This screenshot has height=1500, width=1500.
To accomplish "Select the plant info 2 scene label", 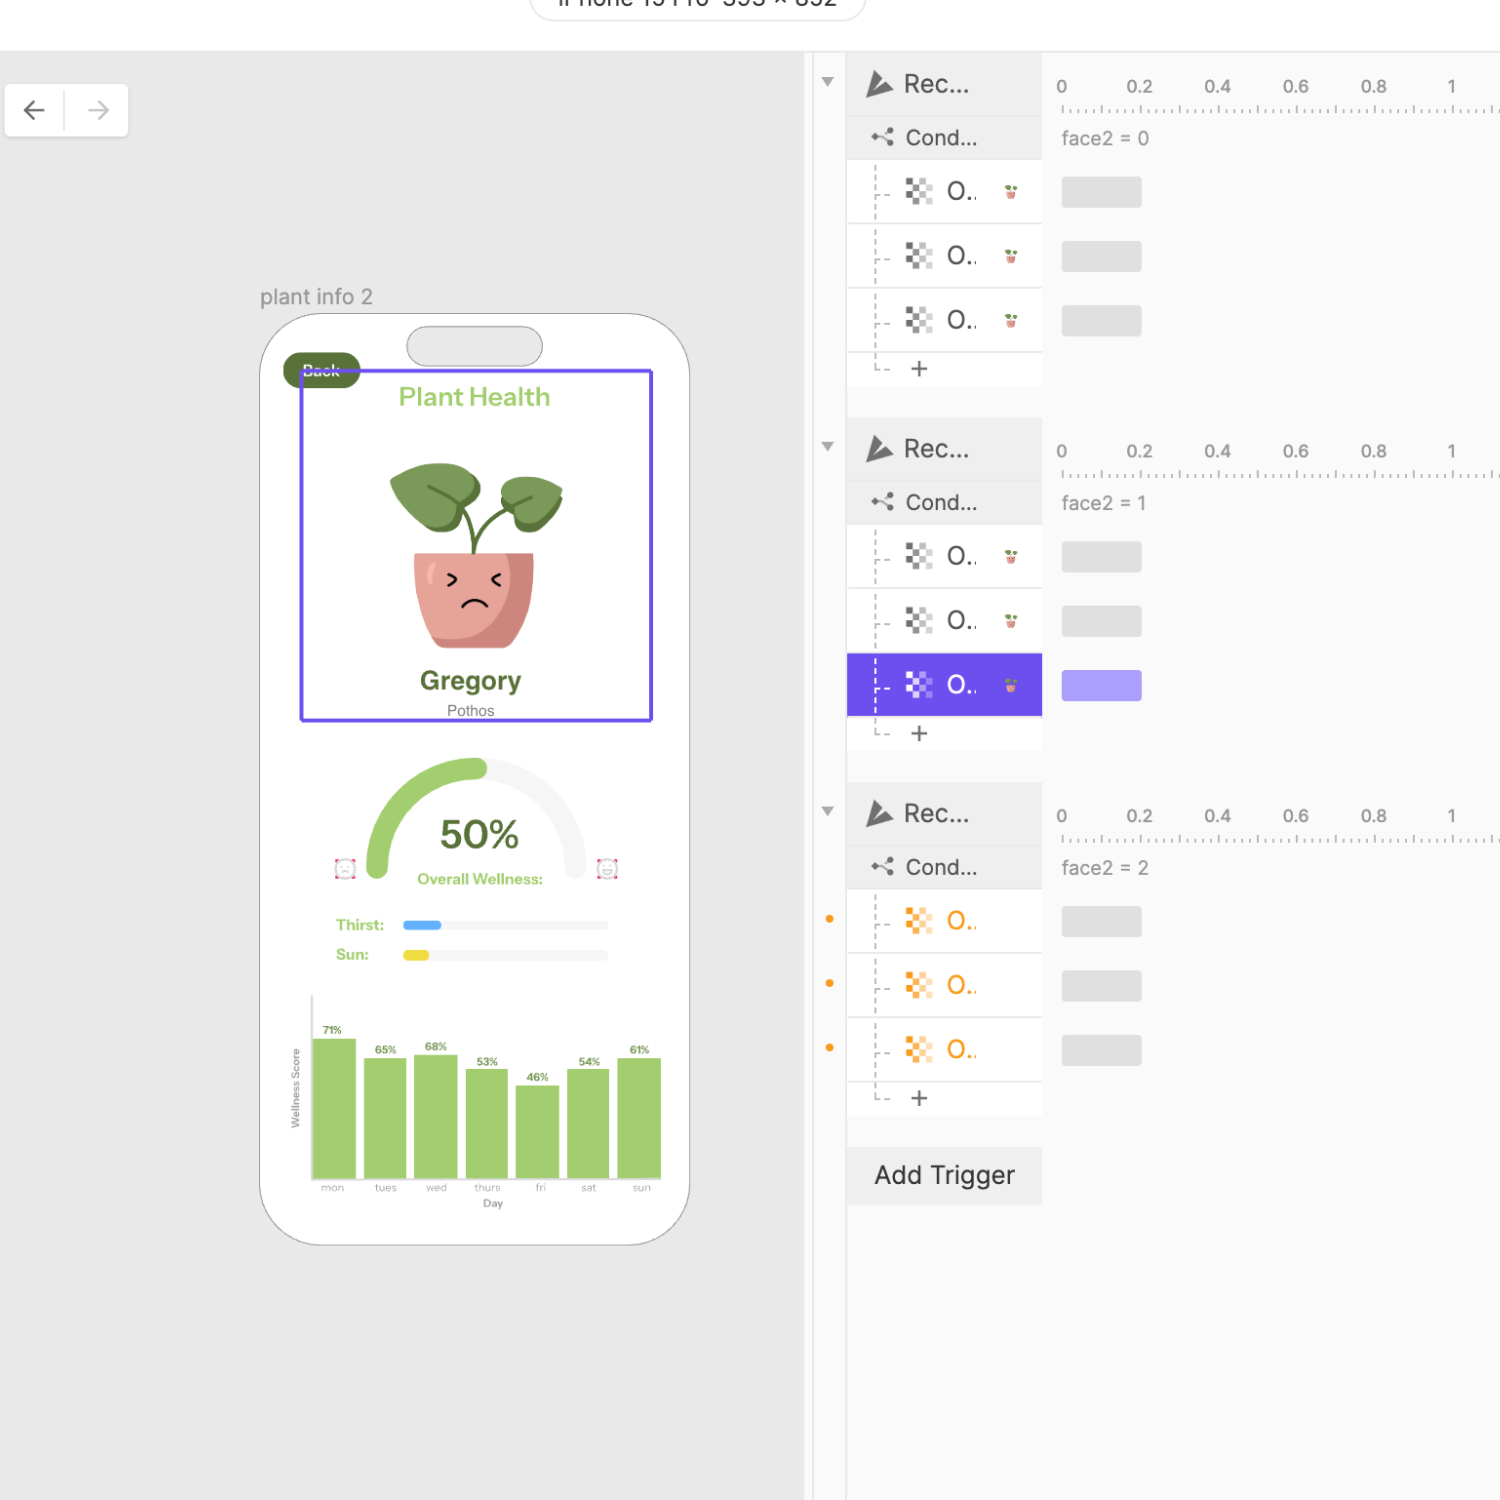I will [316, 296].
